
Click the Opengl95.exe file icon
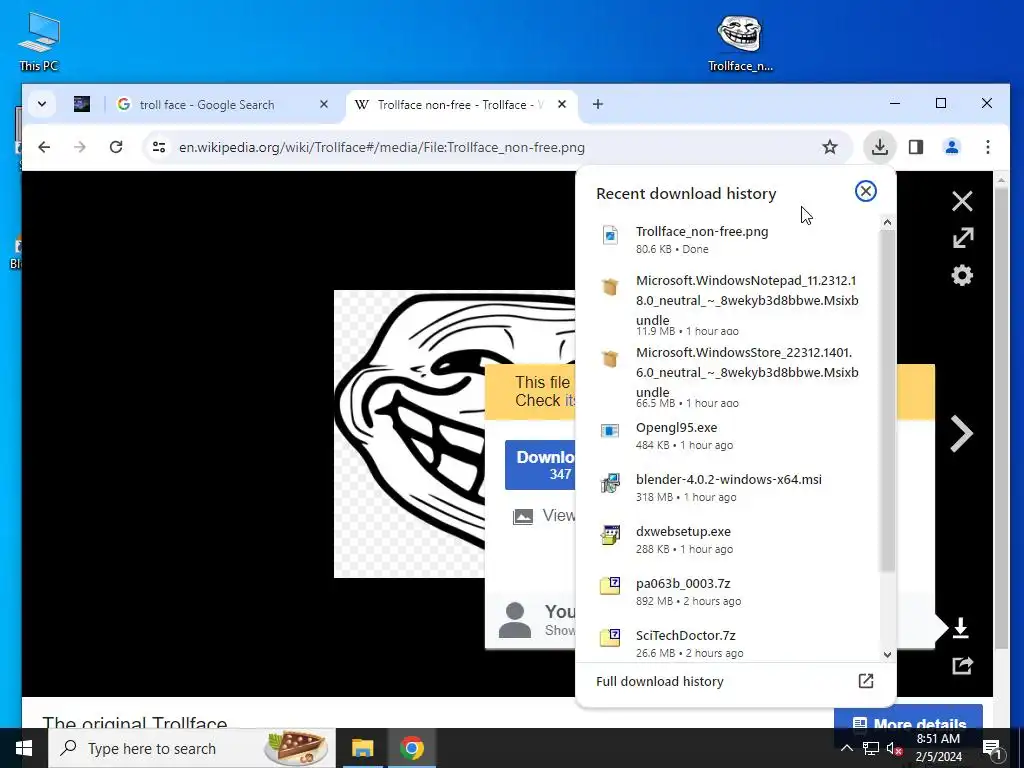(610, 431)
